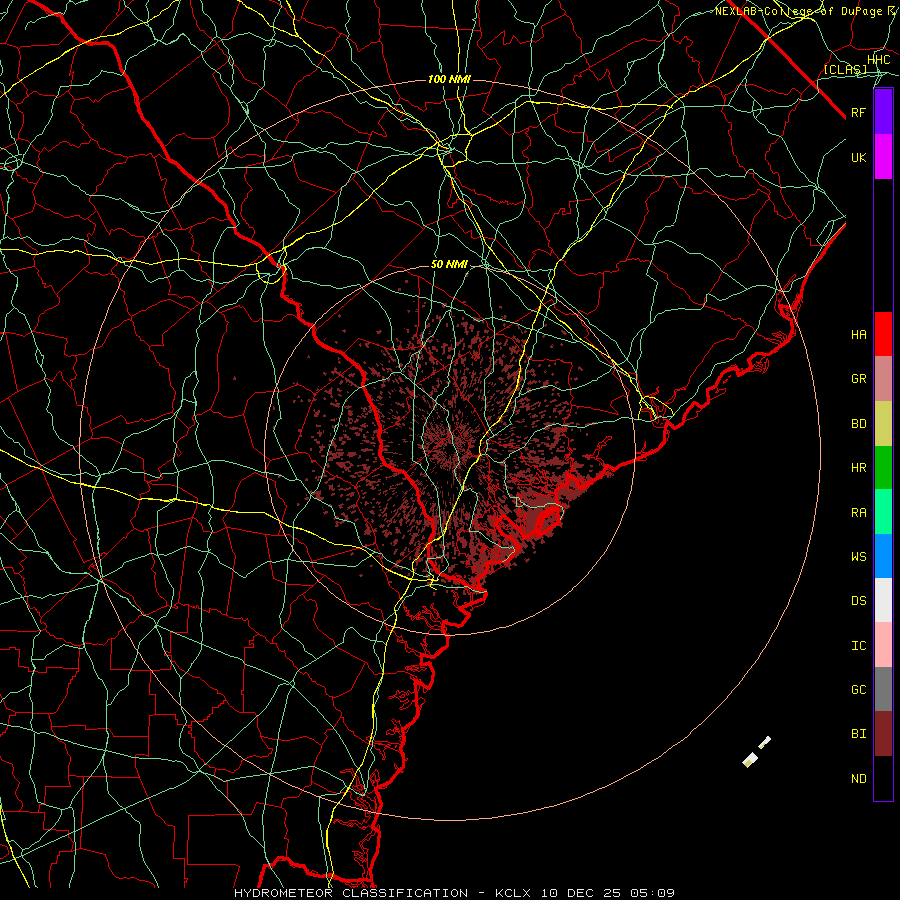Click the '100 NMI' range ring label
Screen dimensions: 900x900
pyautogui.click(x=449, y=79)
